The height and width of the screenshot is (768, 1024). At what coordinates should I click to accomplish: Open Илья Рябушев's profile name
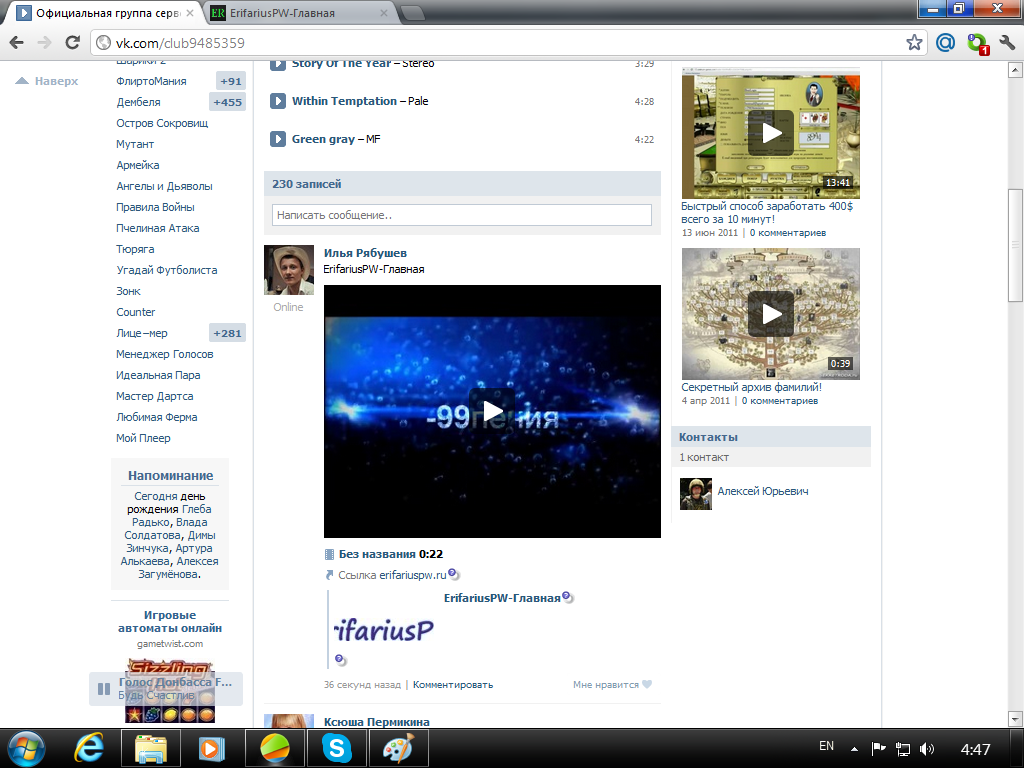click(x=365, y=253)
